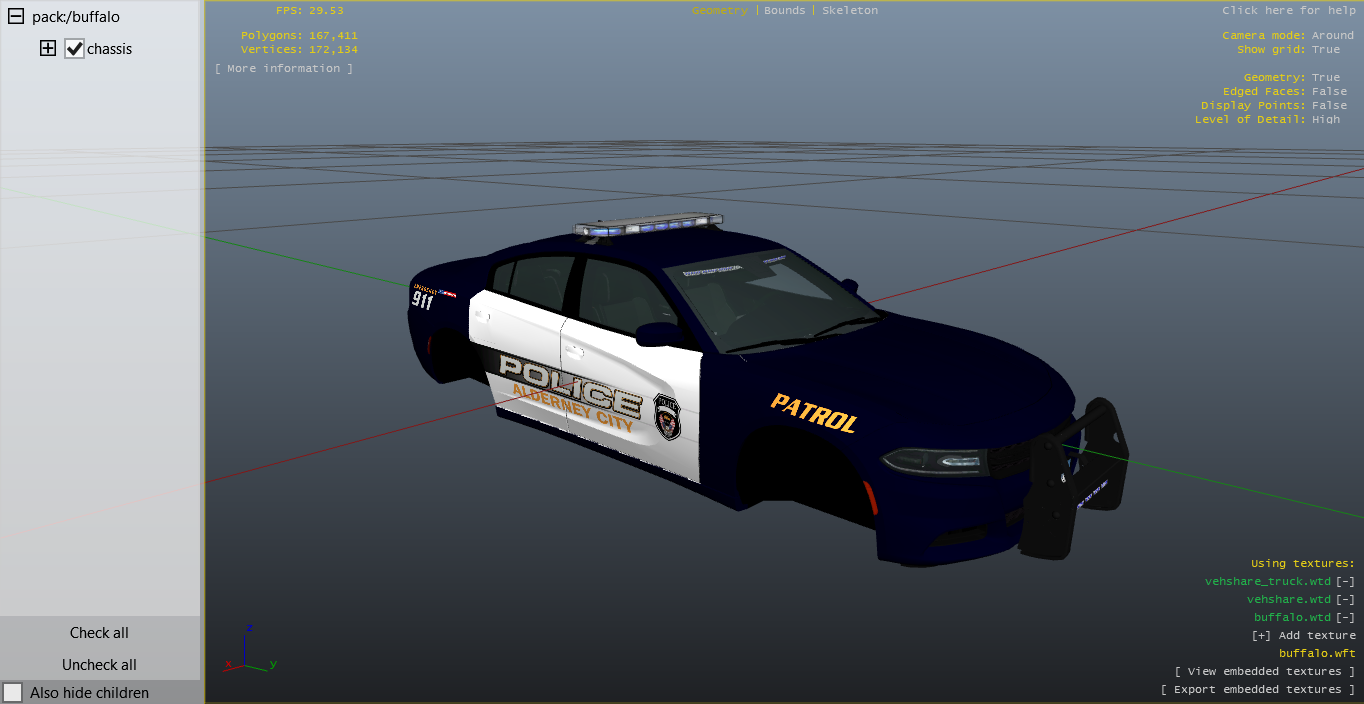1364x704 pixels.
Task: Open View embedded textures
Action: [x=1265, y=671]
